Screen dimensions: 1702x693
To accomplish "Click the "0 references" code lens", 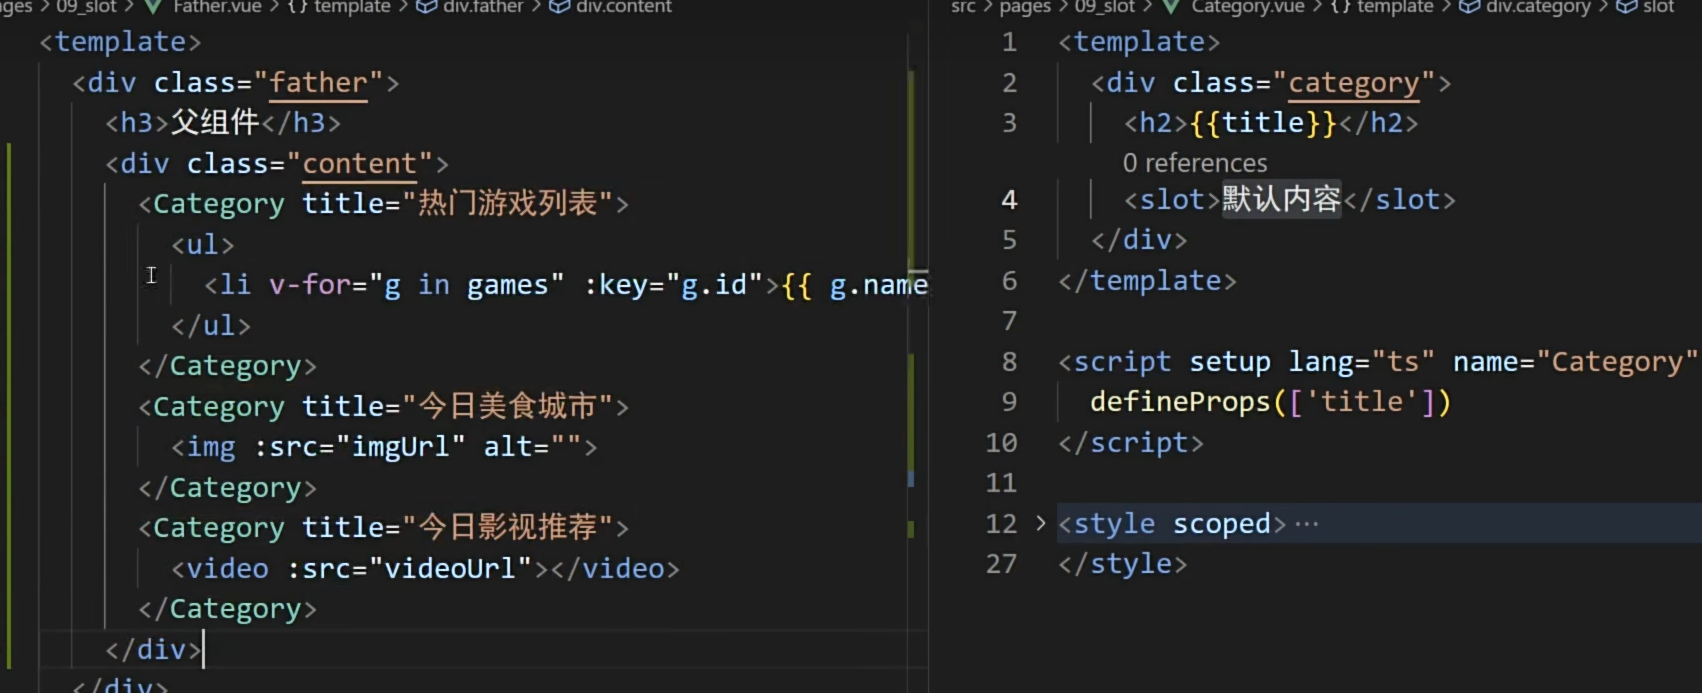I will [x=1194, y=163].
